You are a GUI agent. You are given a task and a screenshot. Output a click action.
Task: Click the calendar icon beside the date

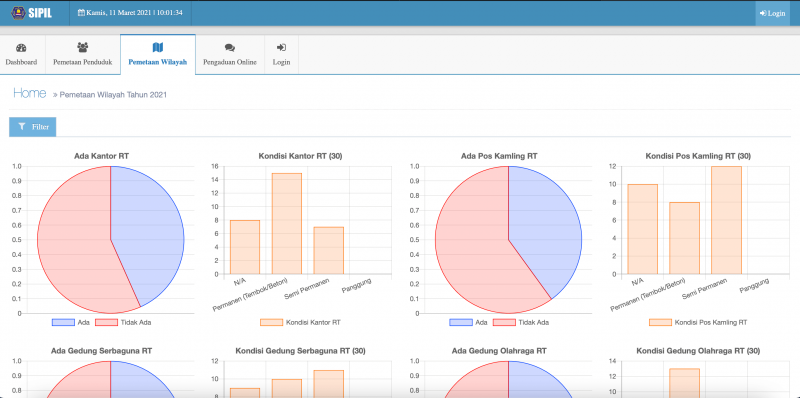click(x=81, y=13)
